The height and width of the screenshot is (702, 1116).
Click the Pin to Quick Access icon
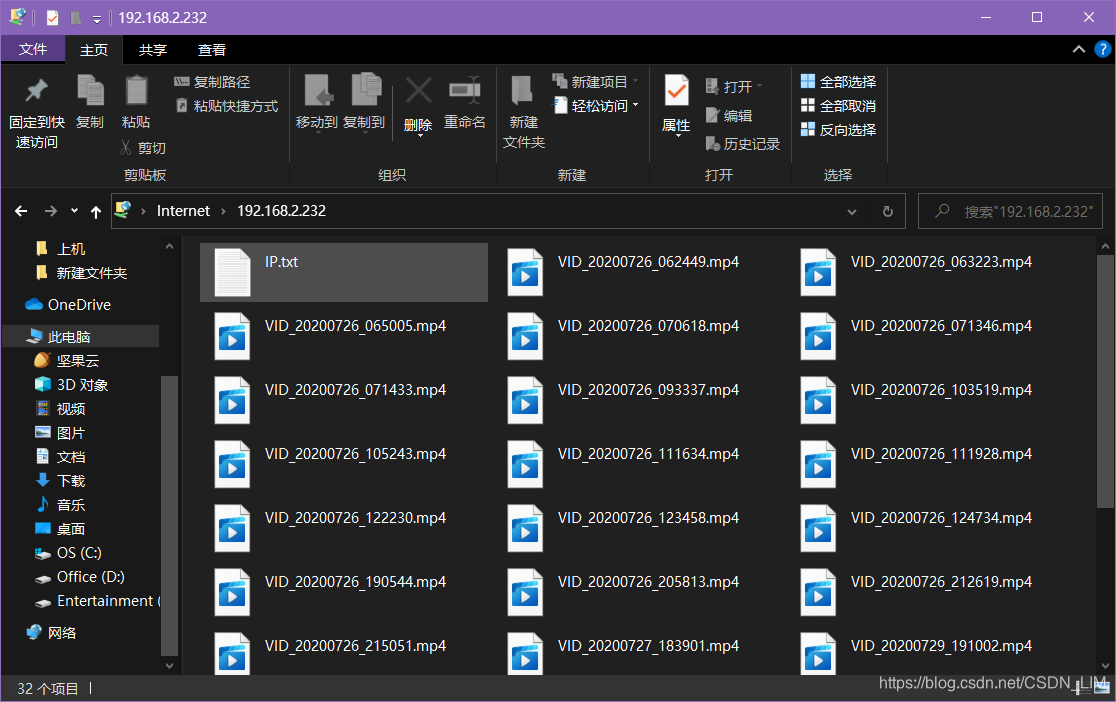pyautogui.click(x=36, y=92)
